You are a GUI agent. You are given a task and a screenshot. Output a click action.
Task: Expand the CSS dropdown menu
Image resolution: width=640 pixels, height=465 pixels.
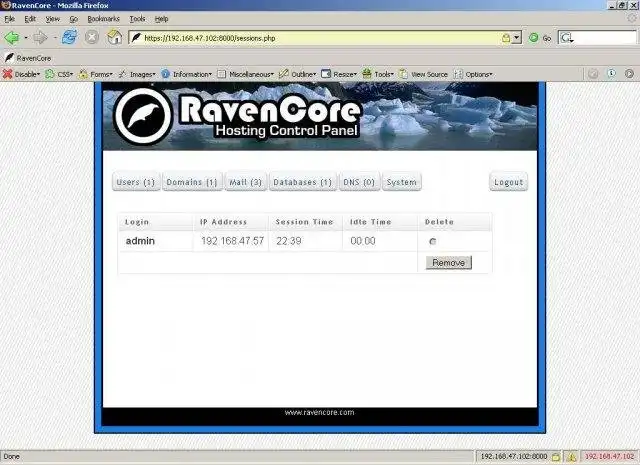click(x=59, y=74)
